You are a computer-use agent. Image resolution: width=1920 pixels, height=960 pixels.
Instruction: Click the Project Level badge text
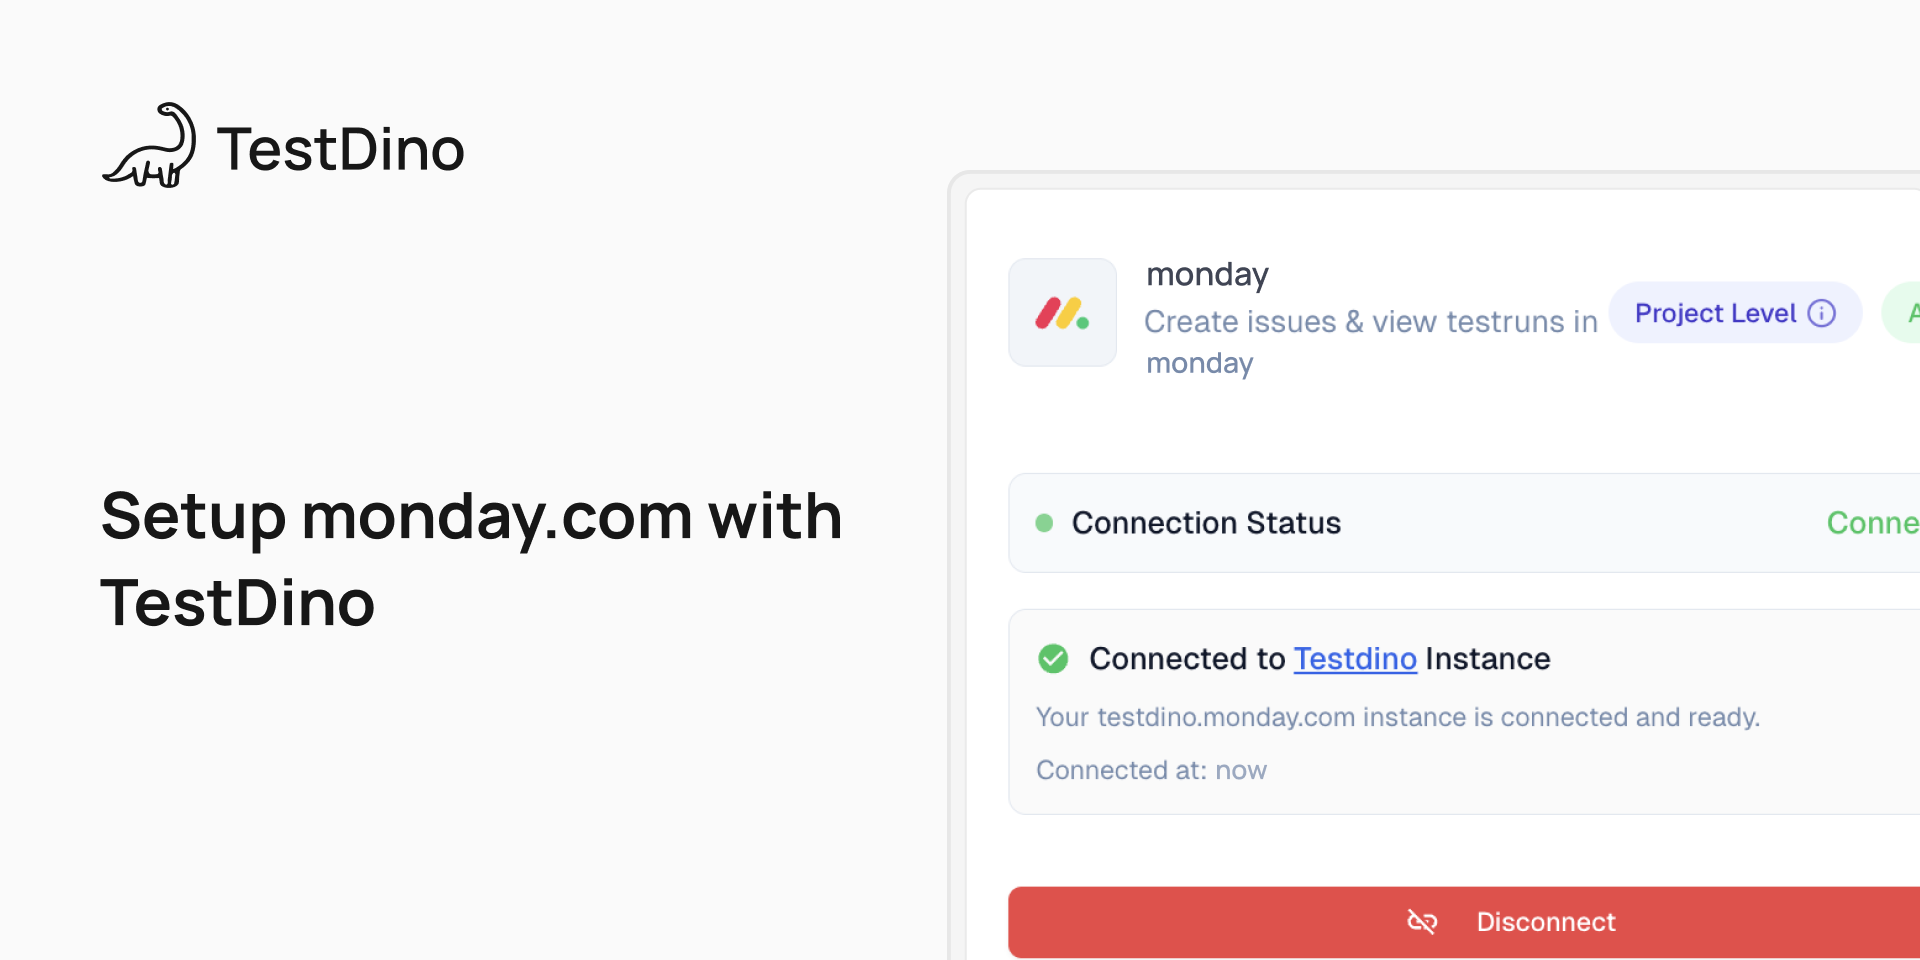[x=1715, y=314]
